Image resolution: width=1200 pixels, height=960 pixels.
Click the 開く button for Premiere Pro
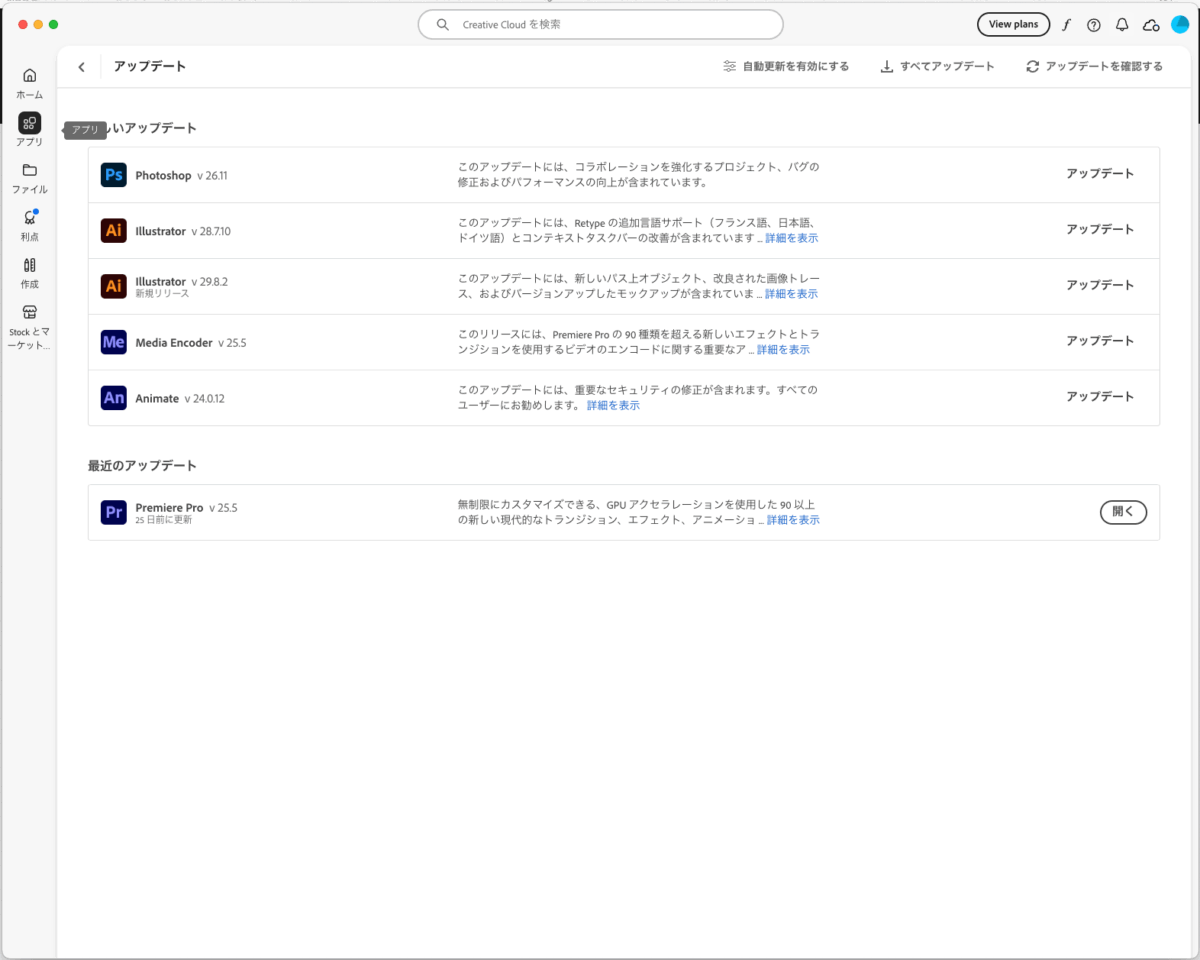click(1123, 512)
